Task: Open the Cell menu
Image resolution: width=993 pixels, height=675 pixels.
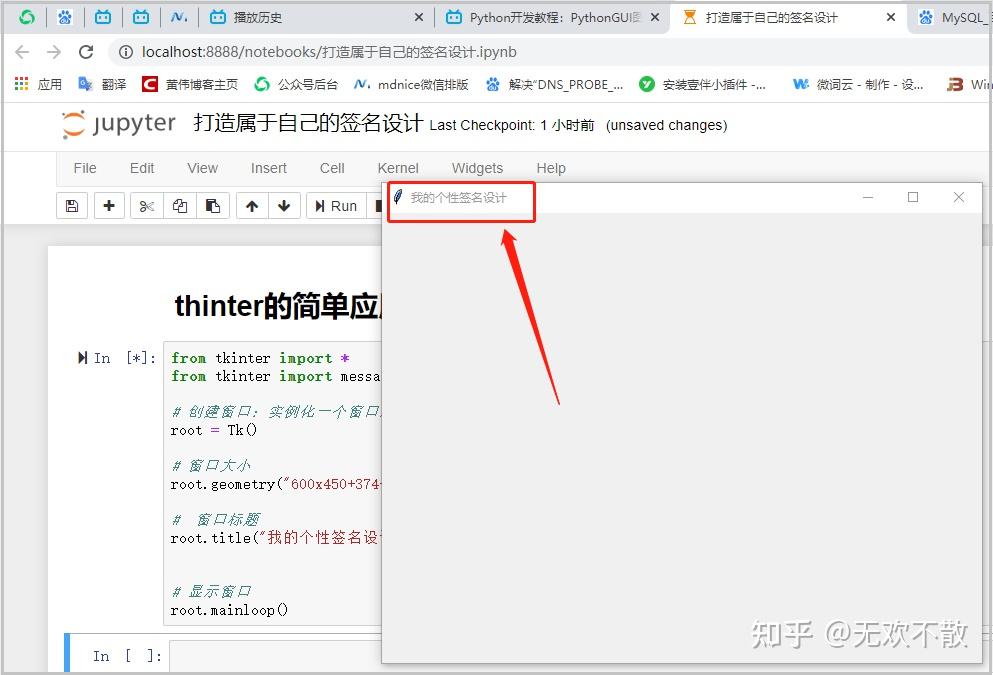Action: pos(331,168)
